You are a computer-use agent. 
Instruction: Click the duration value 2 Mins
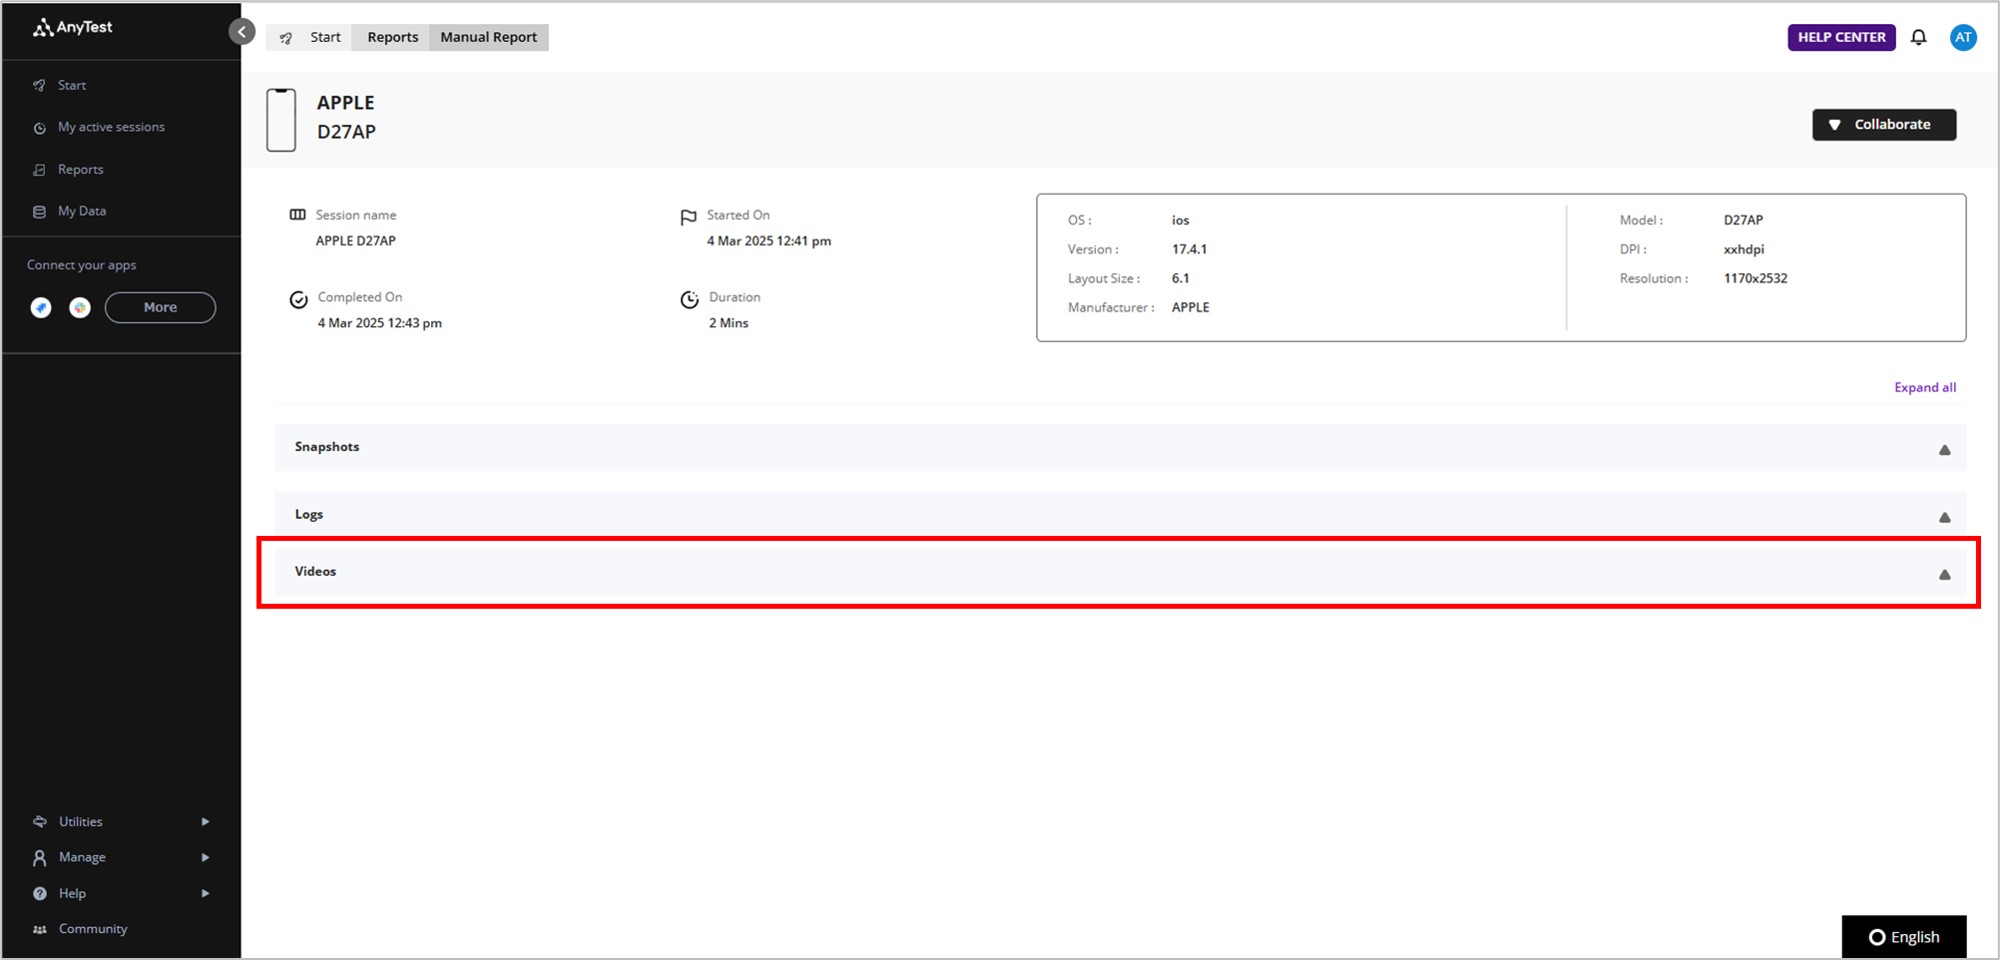(x=729, y=323)
